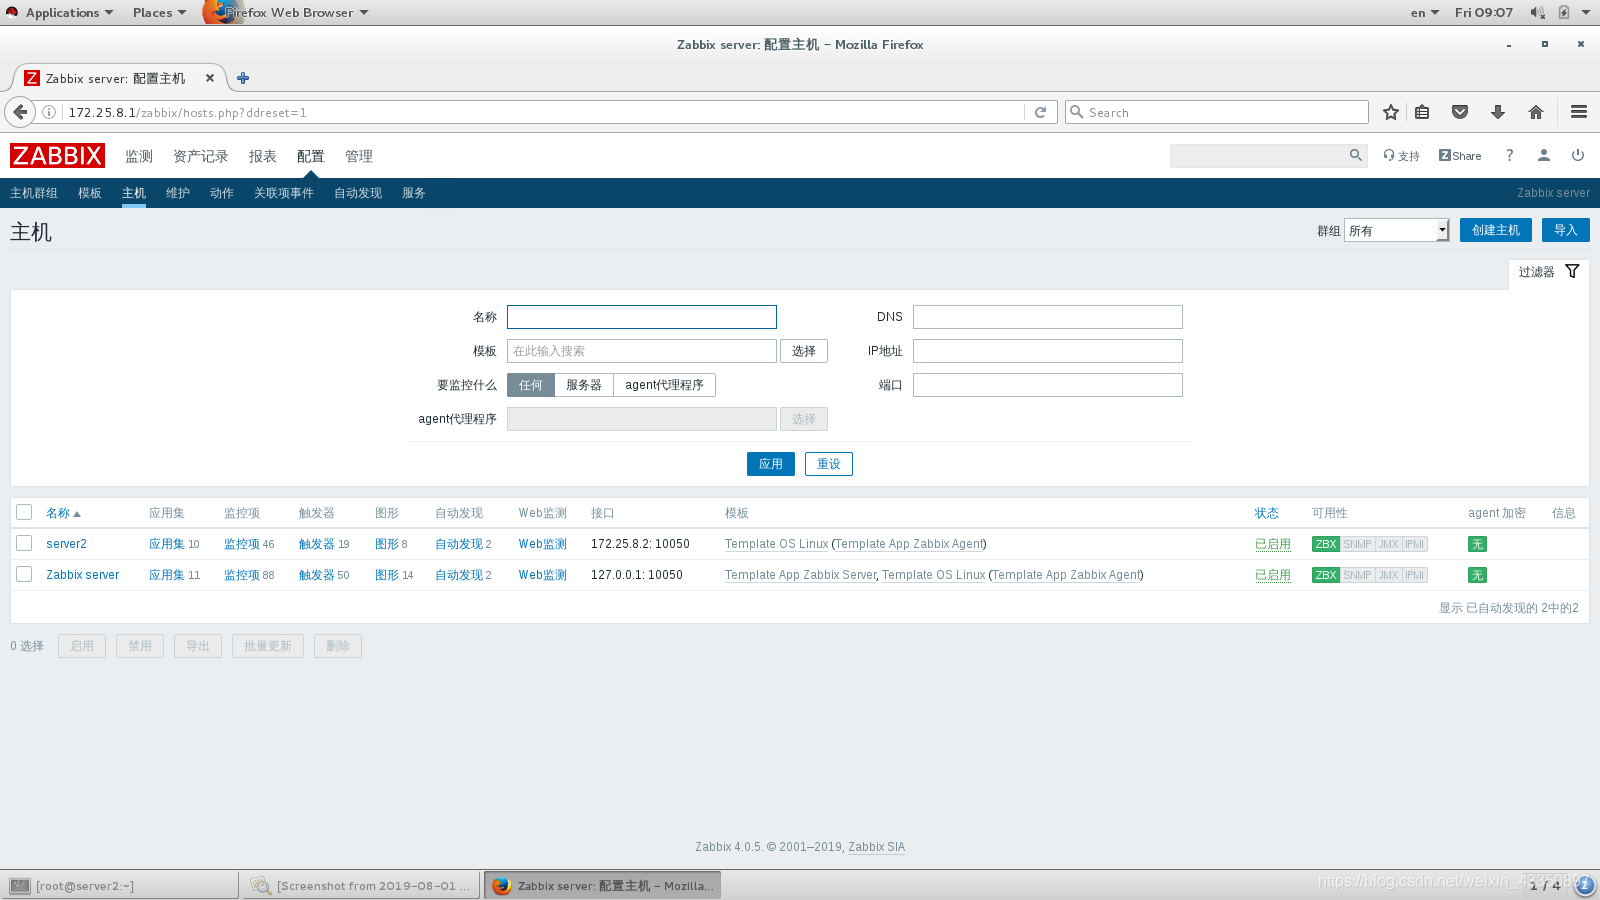Open the 群组 group dropdown

point(1396,230)
